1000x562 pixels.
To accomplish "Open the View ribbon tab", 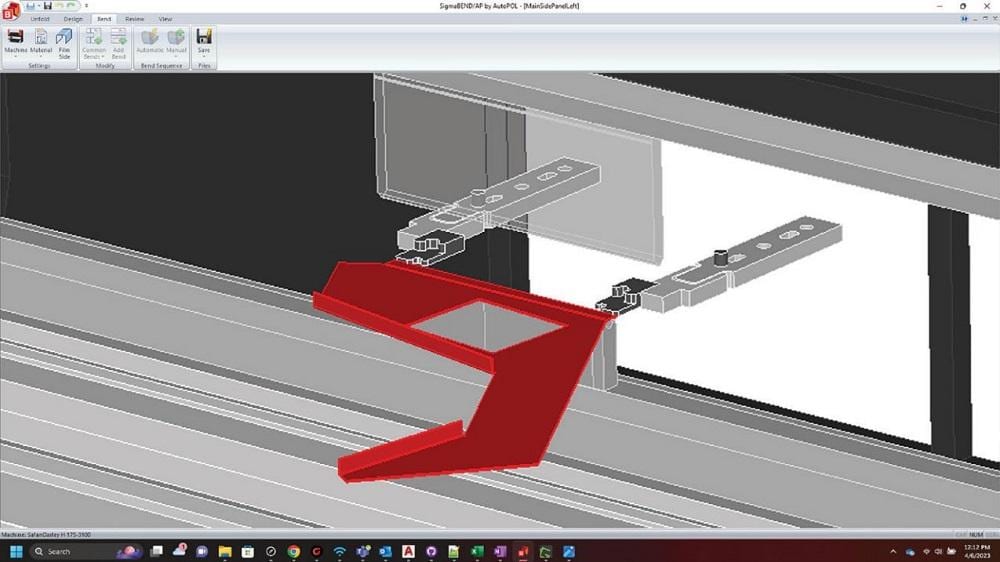I will point(165,19).
